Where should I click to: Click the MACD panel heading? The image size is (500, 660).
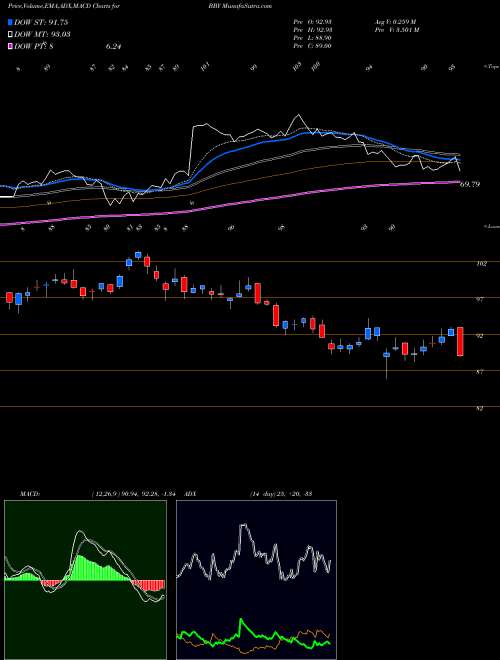(x=30, y=493)
